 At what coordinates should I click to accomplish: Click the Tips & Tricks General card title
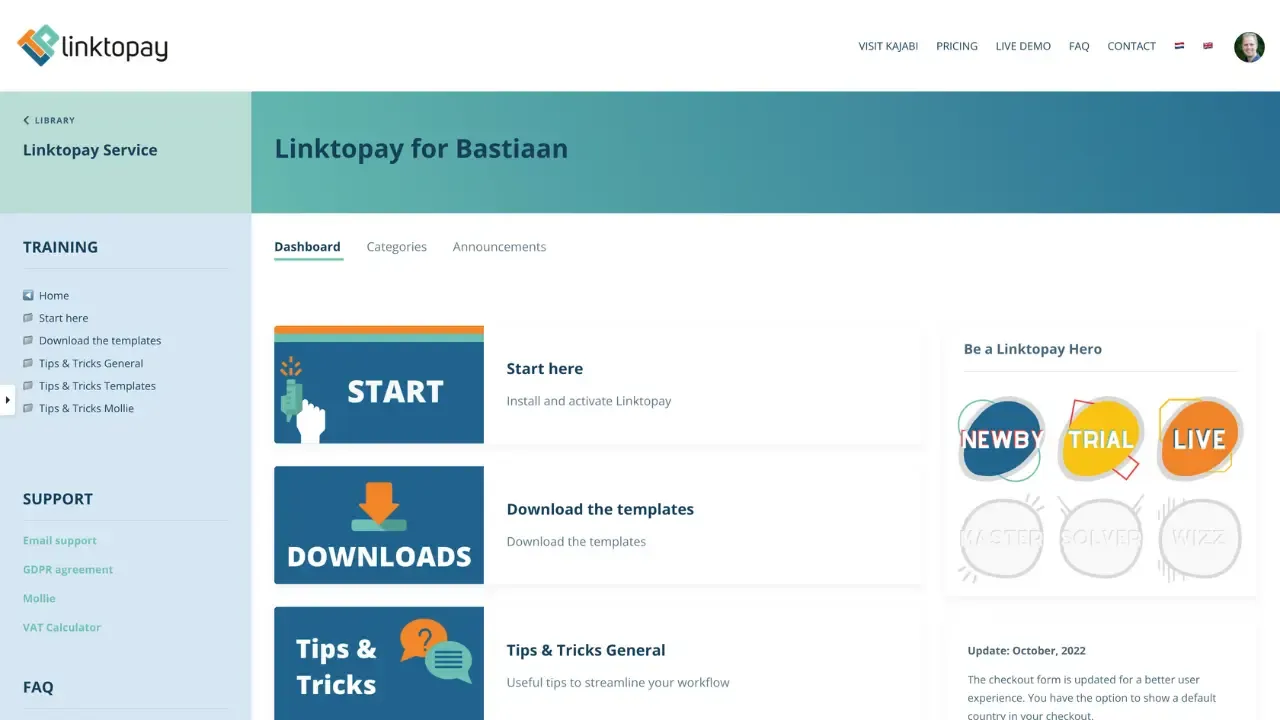click(586, 650)
